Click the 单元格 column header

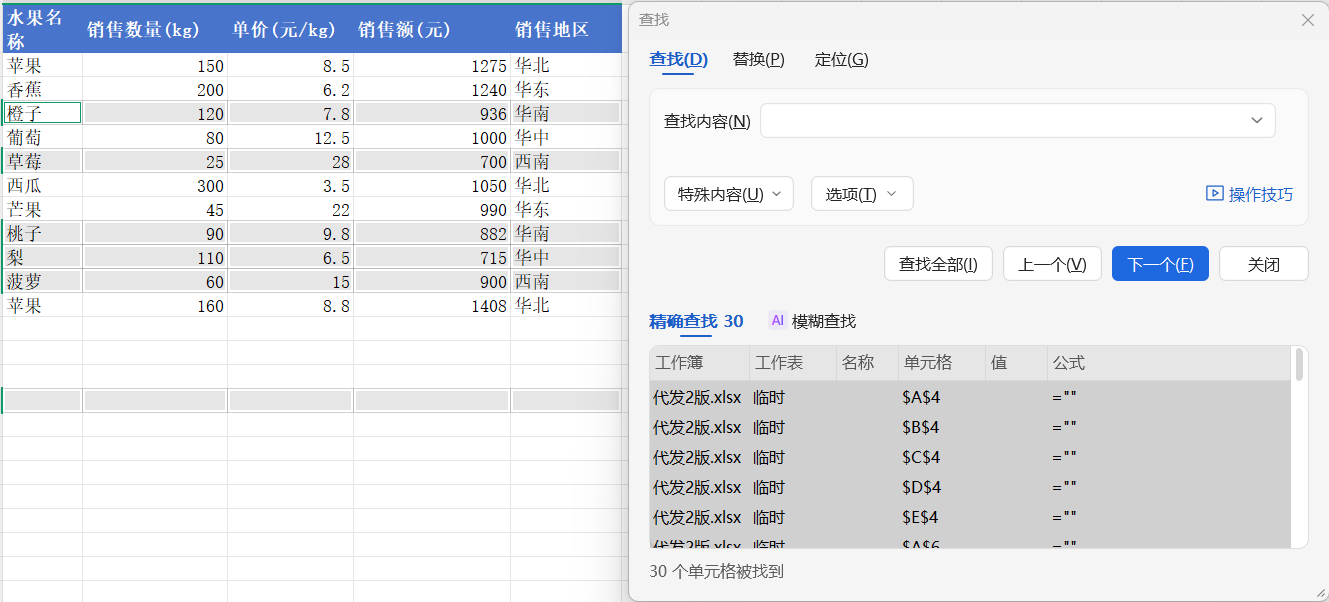coord(942,363)
